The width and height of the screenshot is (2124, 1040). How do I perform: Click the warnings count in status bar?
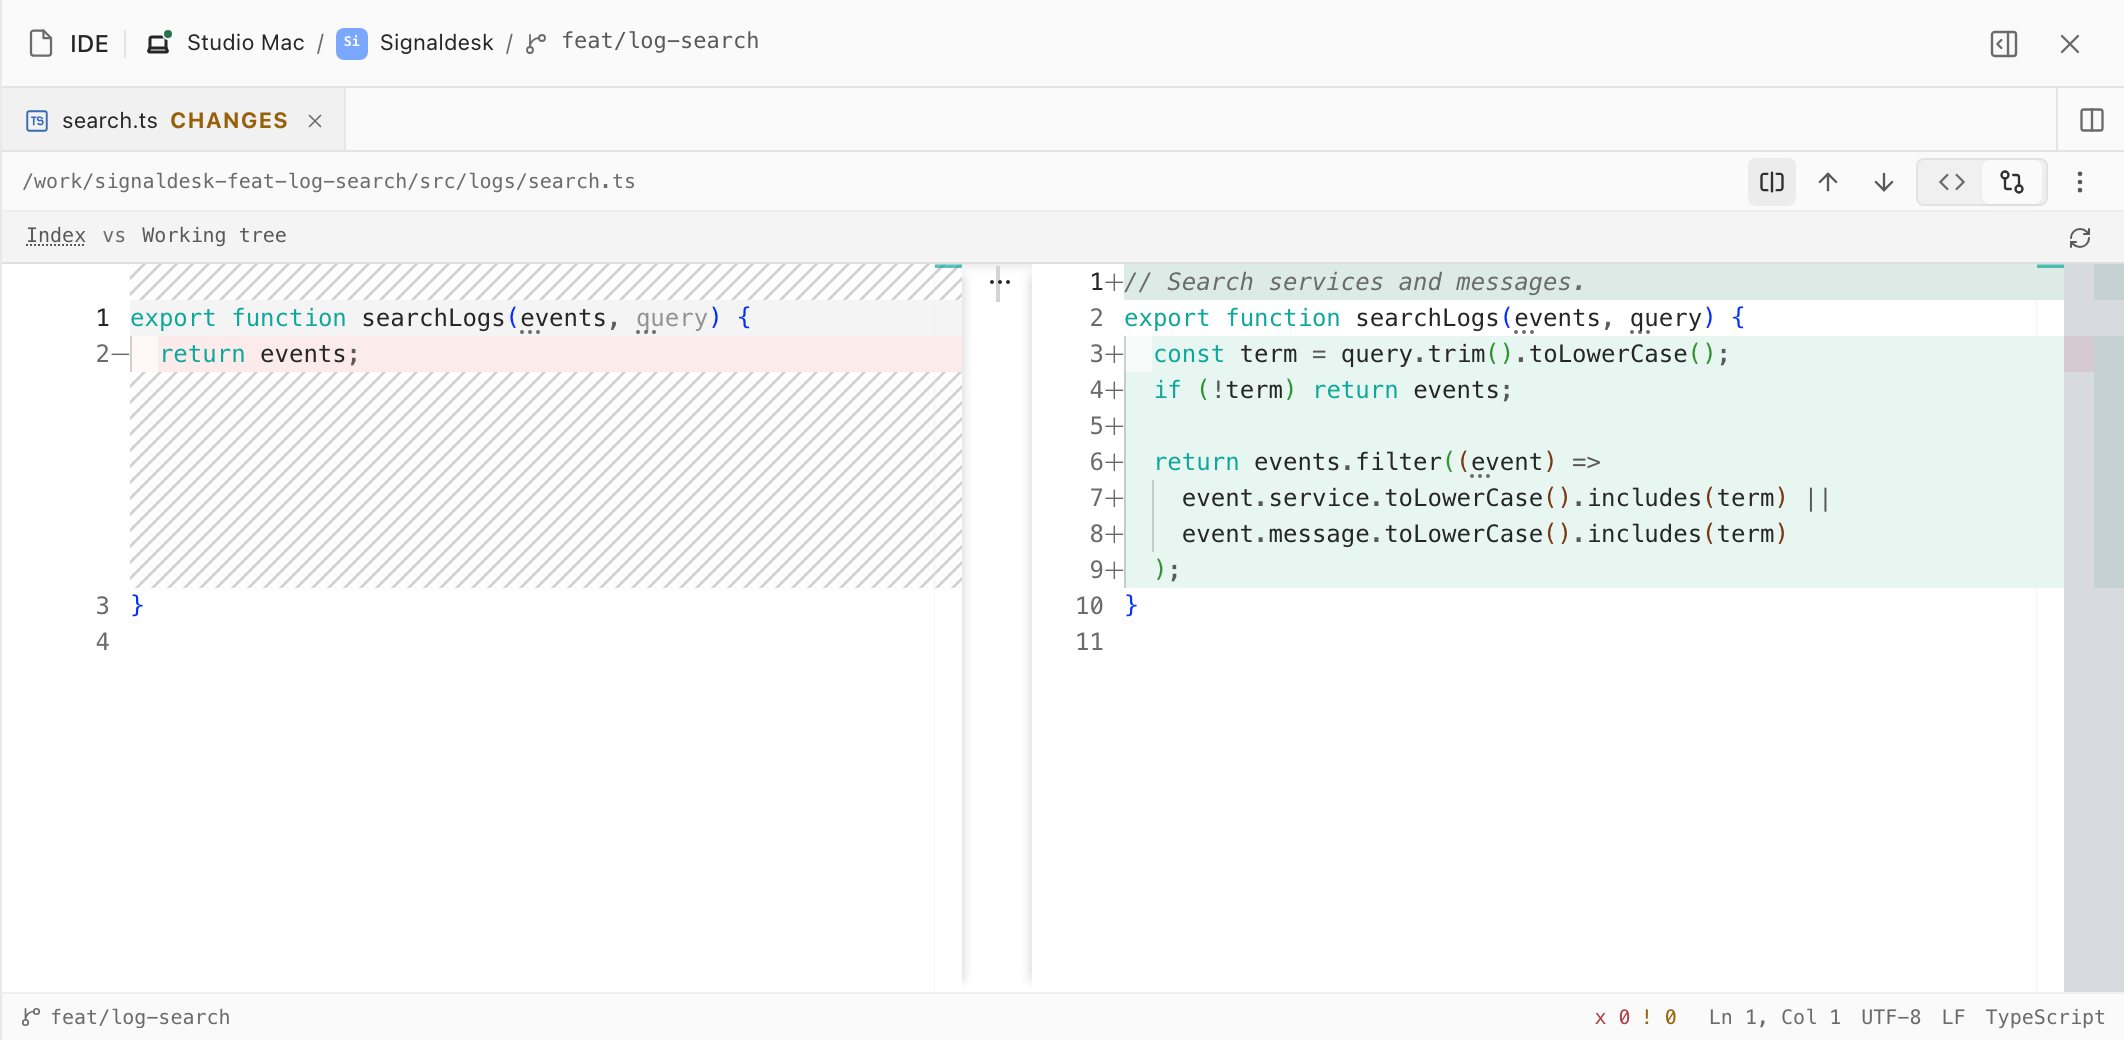(1659, 1017)
